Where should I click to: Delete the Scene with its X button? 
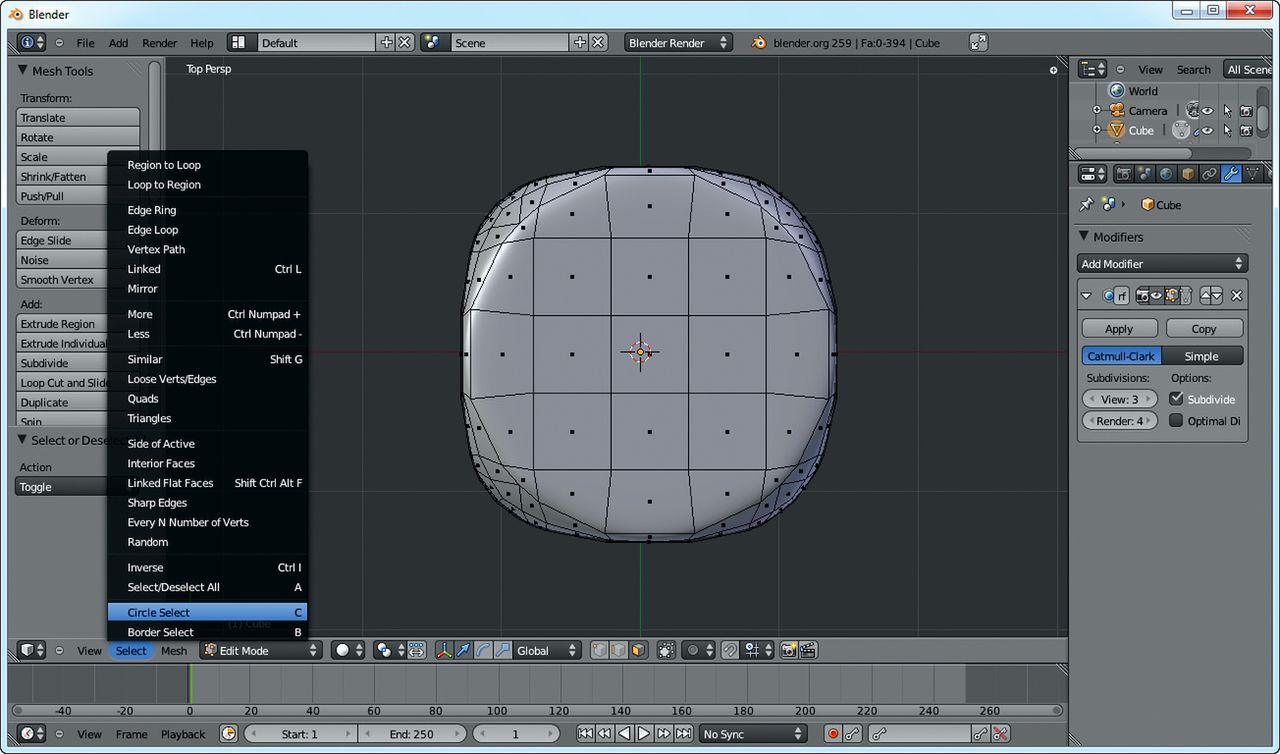click(x=598, y=43)
